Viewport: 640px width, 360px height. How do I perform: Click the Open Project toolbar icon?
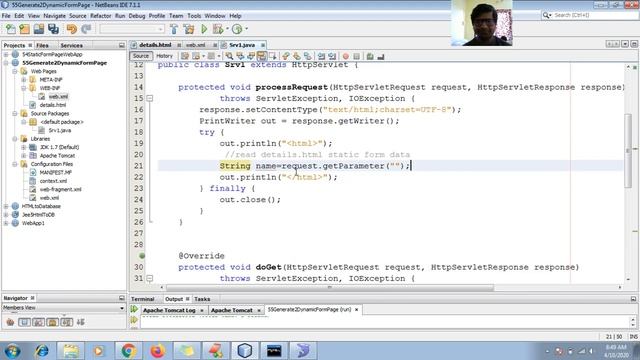coord(39,29)
